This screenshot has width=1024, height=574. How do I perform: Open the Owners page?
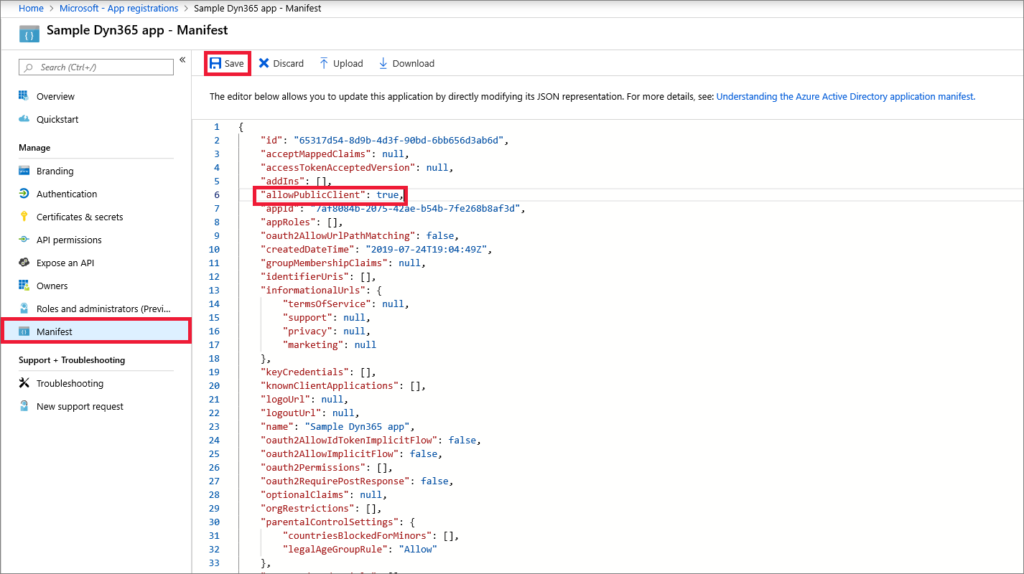click(52, 286)
